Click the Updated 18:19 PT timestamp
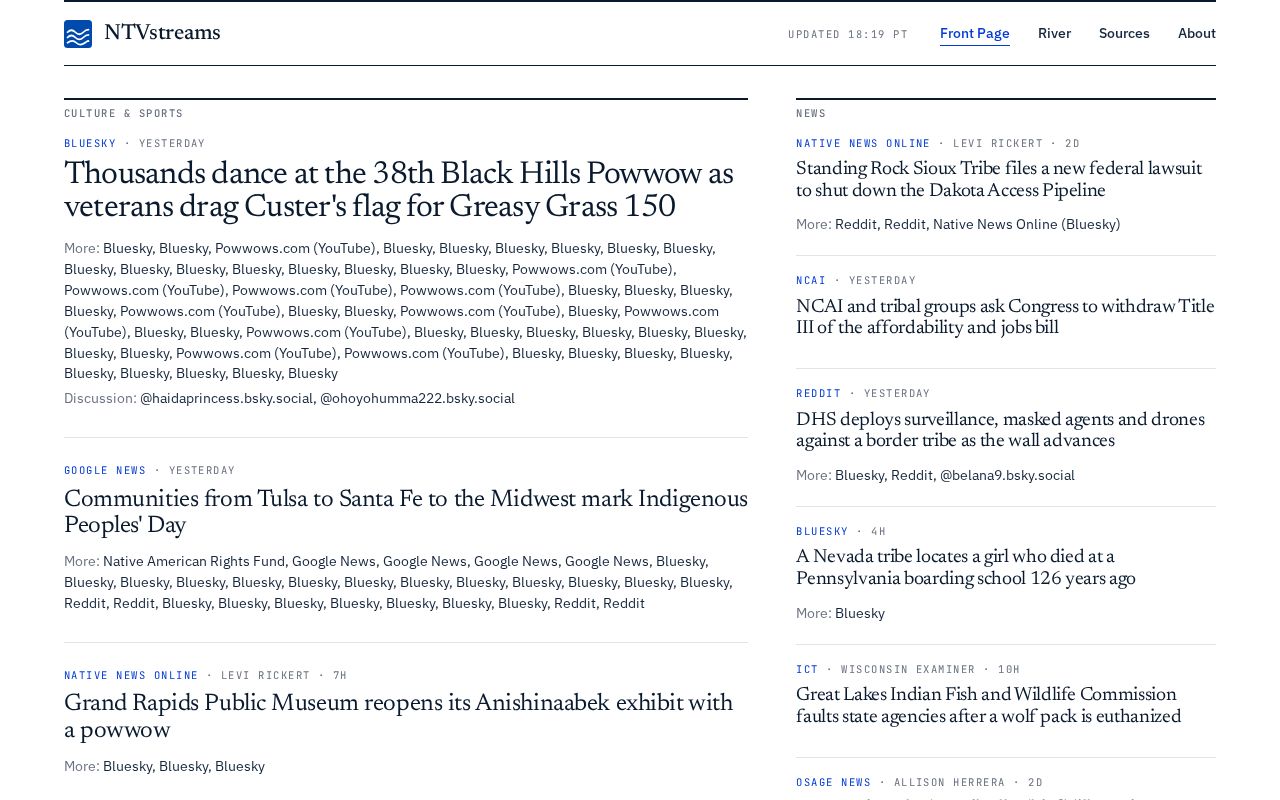This screenshot has height=800, width=1280. coord(848,34)
